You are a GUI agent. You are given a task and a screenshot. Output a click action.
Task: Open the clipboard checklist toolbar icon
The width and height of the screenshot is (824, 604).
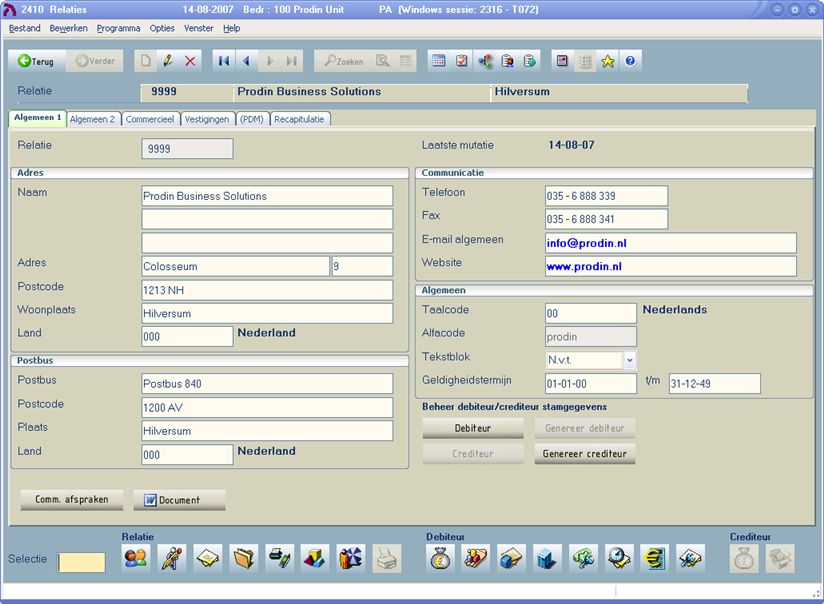pos(461,61)
